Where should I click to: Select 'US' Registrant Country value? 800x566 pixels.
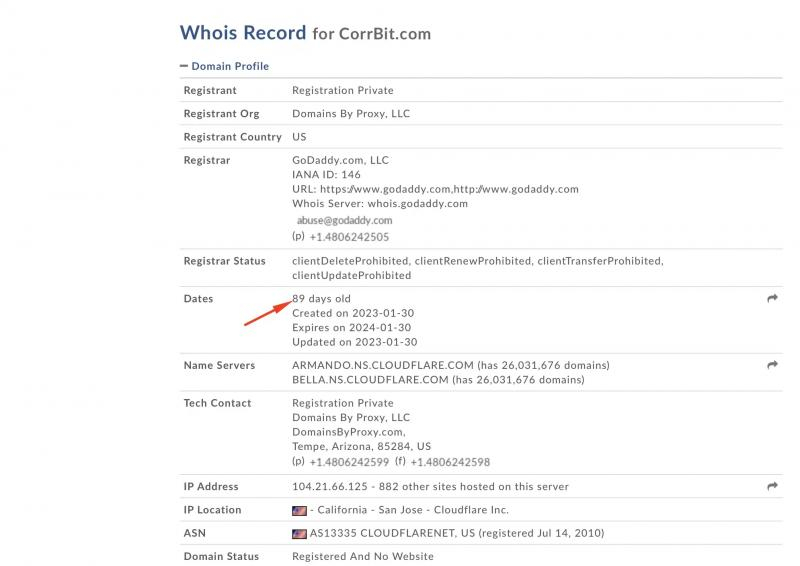pos(299,137)
